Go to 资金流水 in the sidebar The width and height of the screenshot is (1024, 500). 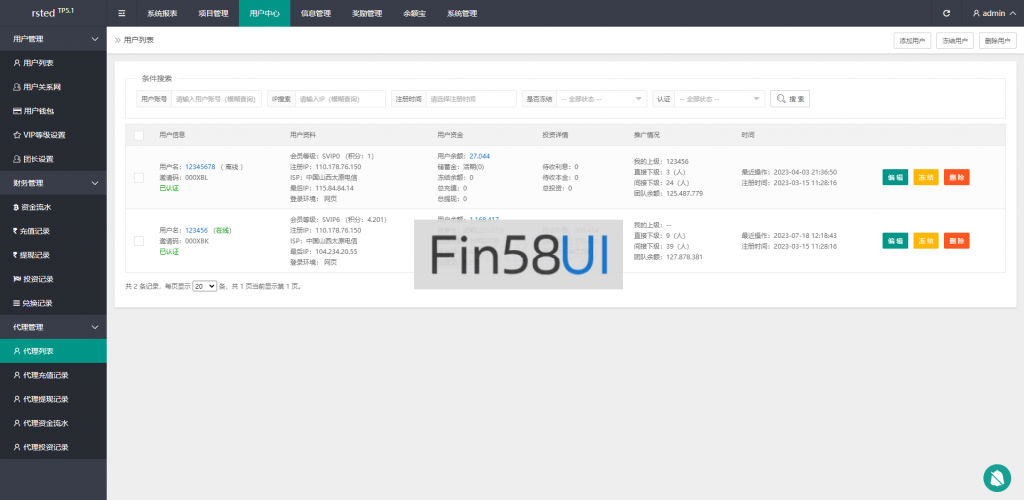[38, 207]
